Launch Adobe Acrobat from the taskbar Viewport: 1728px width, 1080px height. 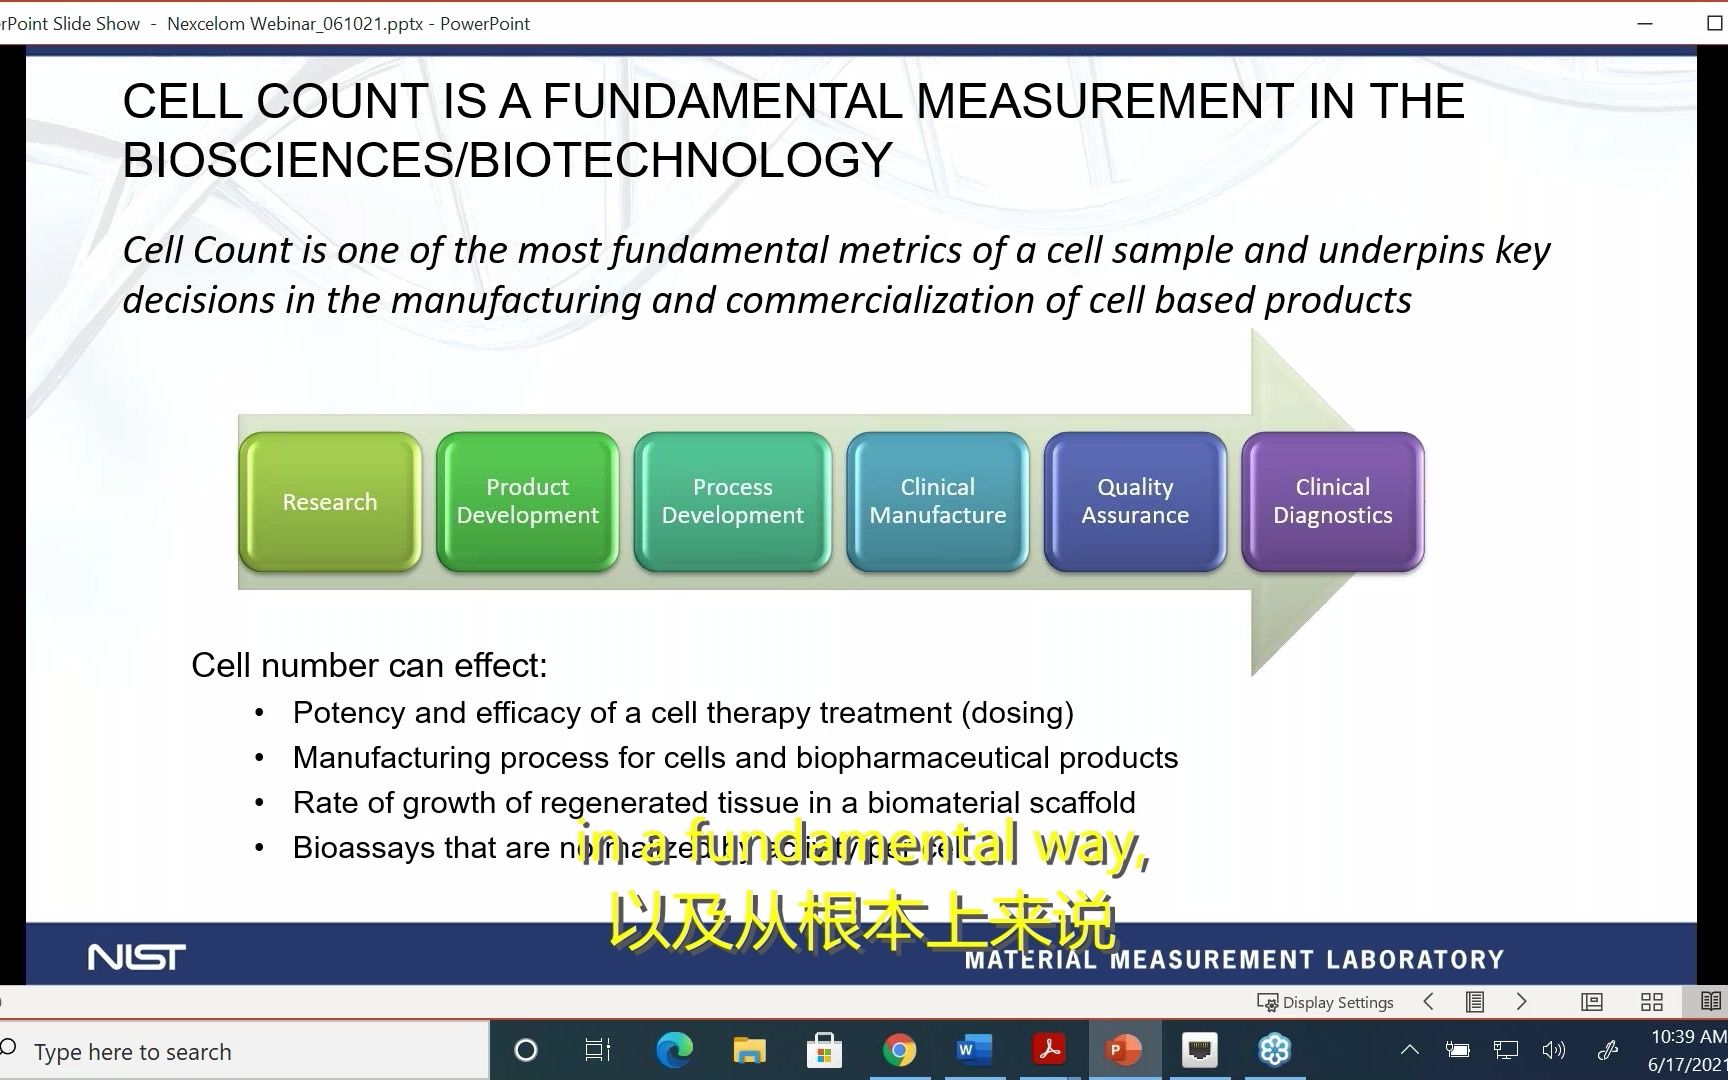coord(1048,1050)
